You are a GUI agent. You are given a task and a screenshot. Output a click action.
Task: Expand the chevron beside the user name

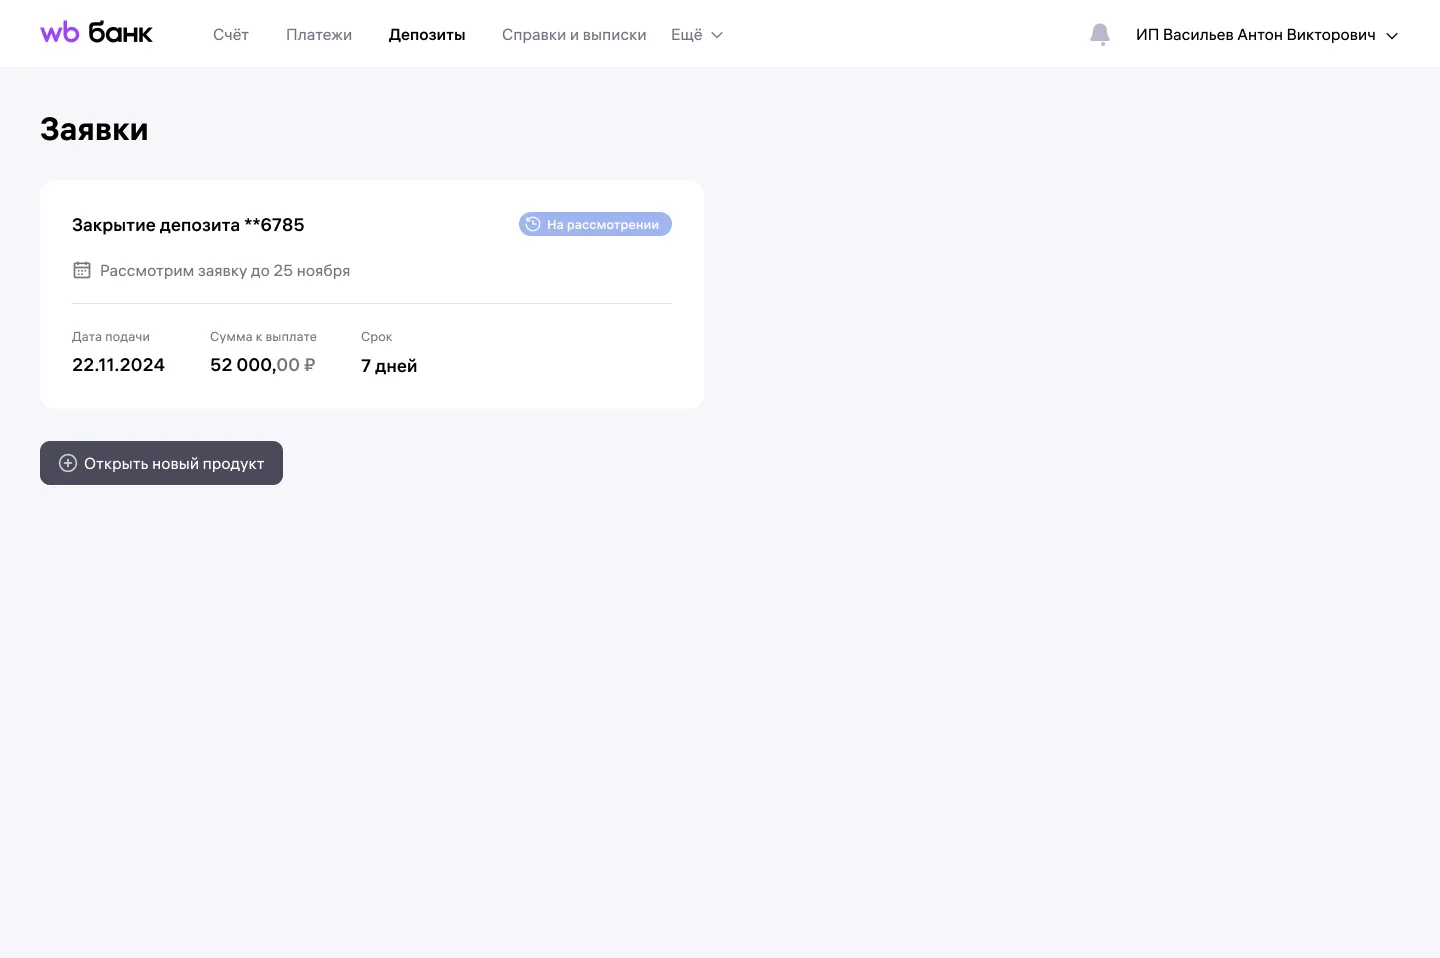(1392, 36)
